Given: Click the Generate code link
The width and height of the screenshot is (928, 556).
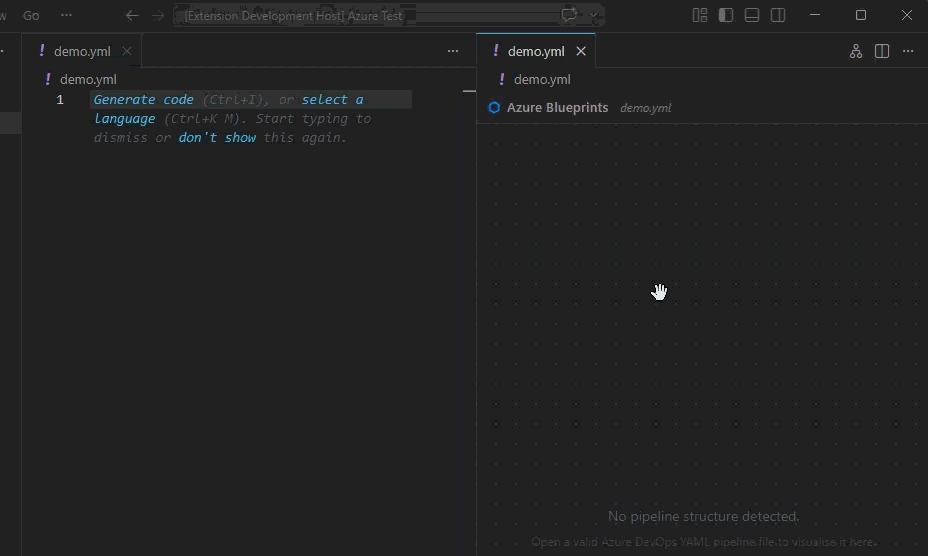Looking at the screenshot, I should pos(143,99).
